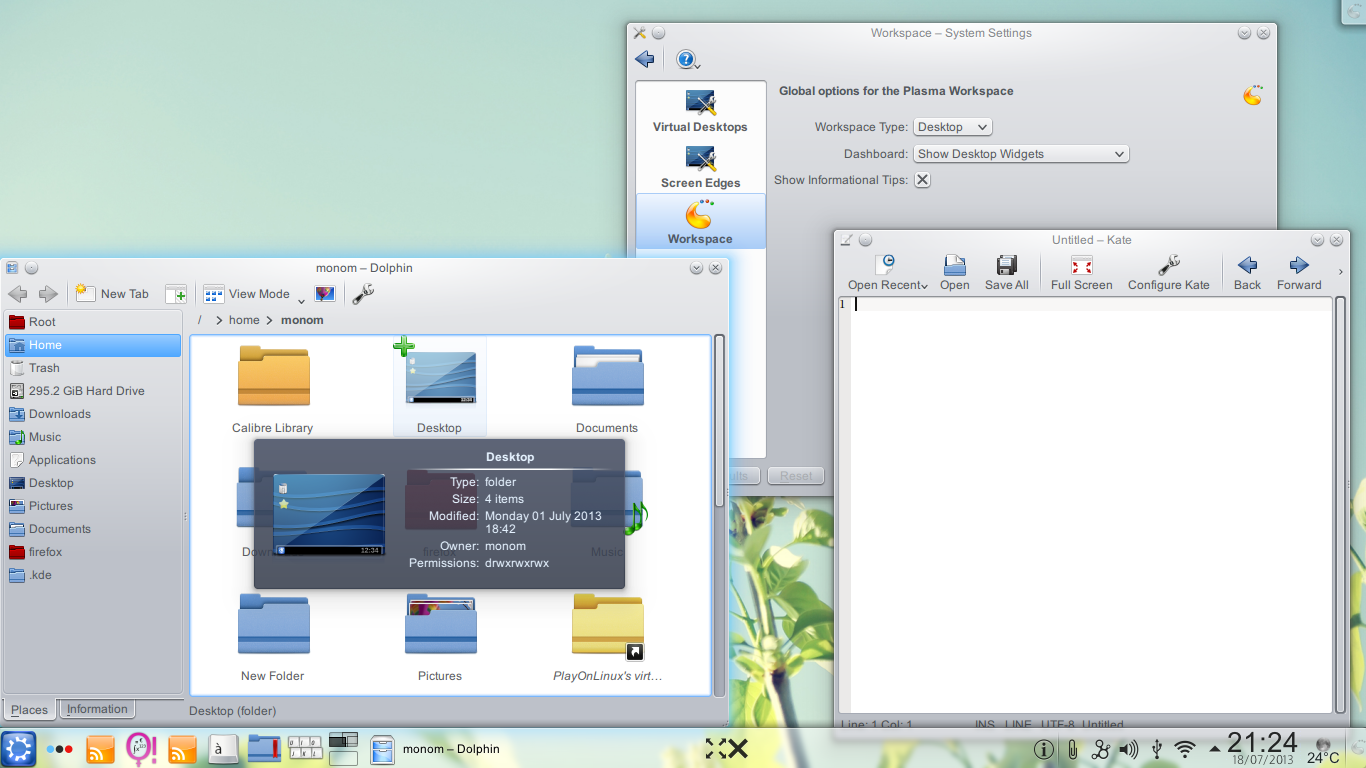The width and height of the screenshot is (1366, 768).
Task: Click the Open icon in Kate's toolbar
Action: click(955, 272)
